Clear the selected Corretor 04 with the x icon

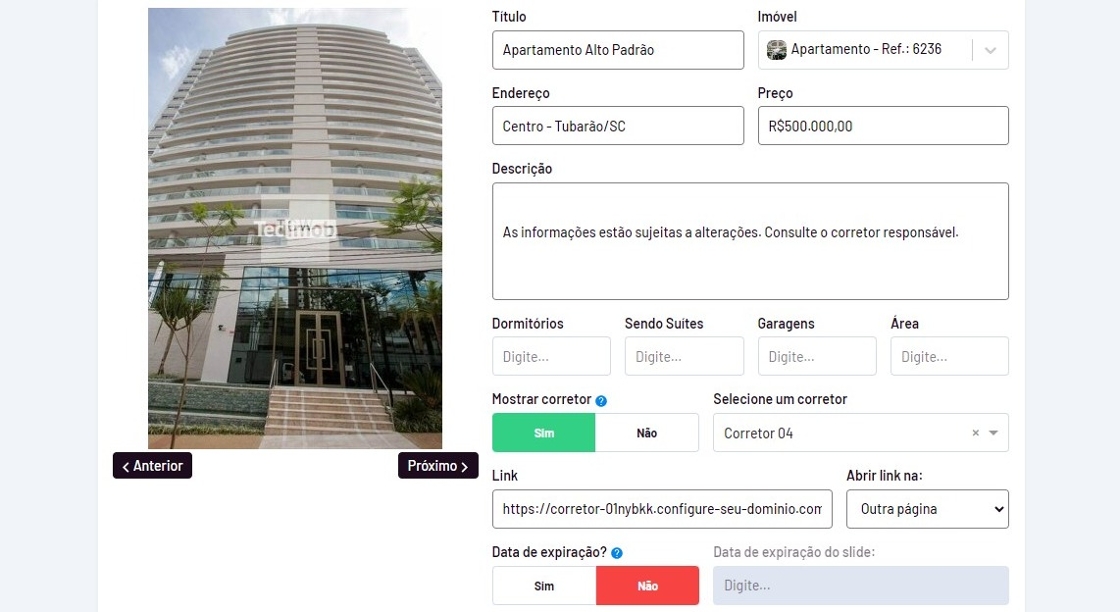(975, 433)
